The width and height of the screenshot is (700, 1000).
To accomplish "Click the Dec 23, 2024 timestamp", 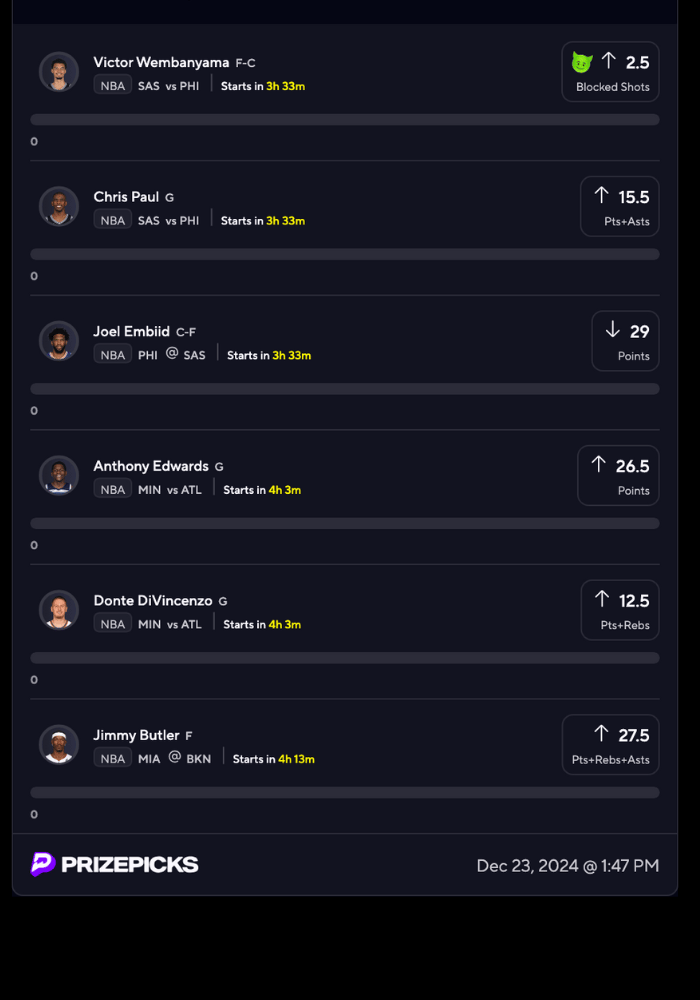I will (567, 865).
